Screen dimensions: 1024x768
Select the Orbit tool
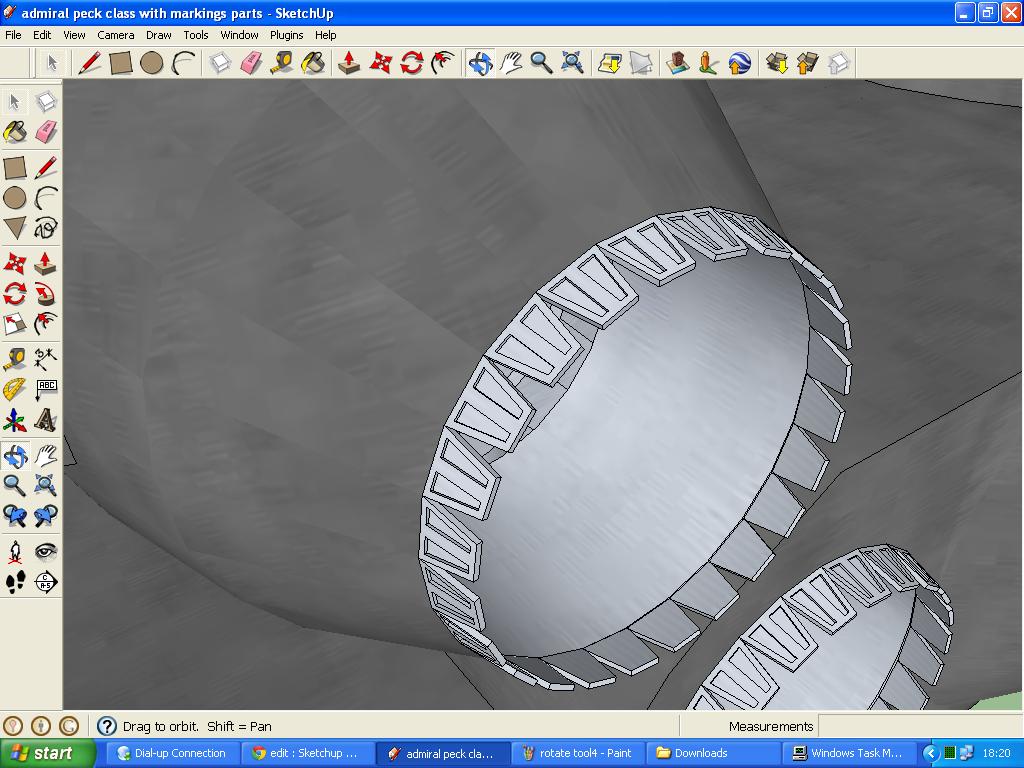[480, 63]
